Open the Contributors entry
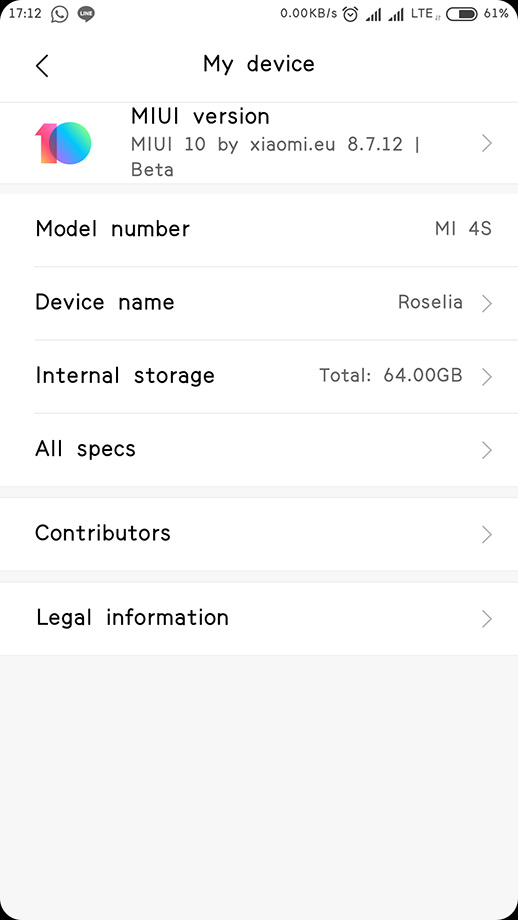The width and height of the screenshot is (518, 920). (x=259, y=534)
